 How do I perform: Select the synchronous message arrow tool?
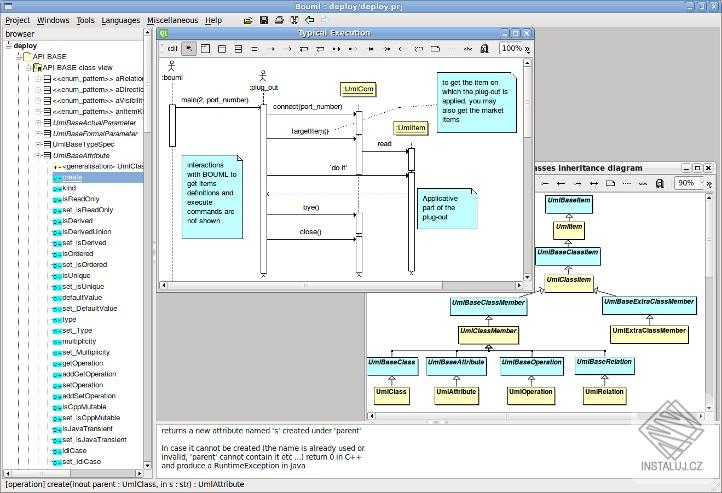click(271, 49)
